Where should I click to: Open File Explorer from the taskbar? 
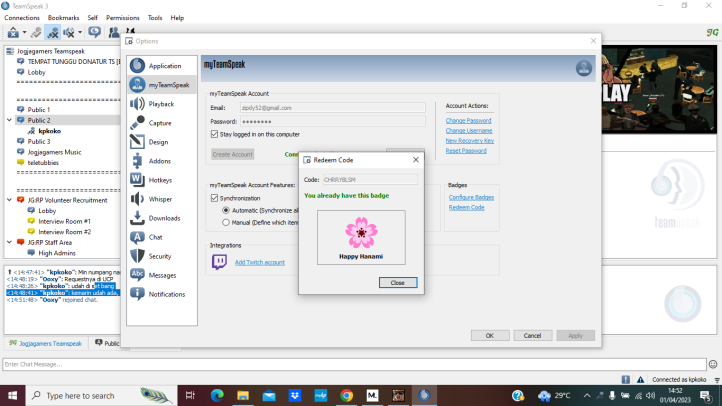(x=243, y=395)
